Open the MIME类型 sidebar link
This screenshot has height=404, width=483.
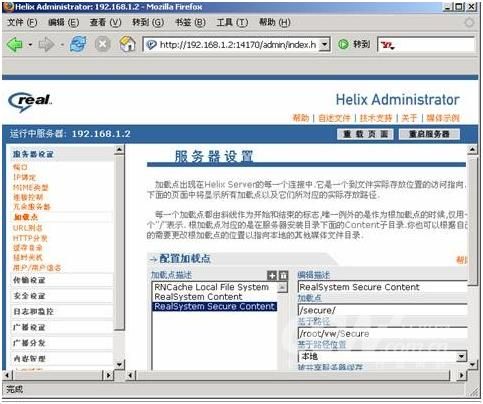pyautogui.click(x=31, y=187)
